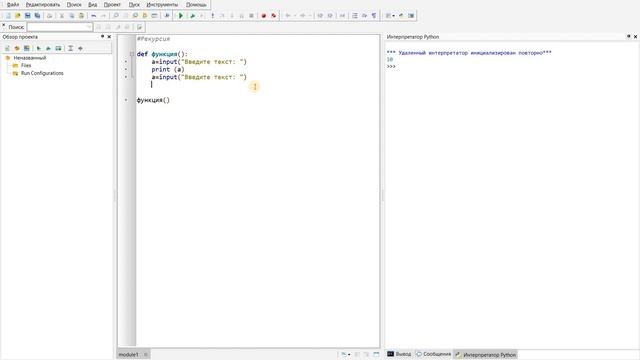Screen dimensions: 640x360
Task: Clear all breakpoints icon
Action: pos(273,16)
